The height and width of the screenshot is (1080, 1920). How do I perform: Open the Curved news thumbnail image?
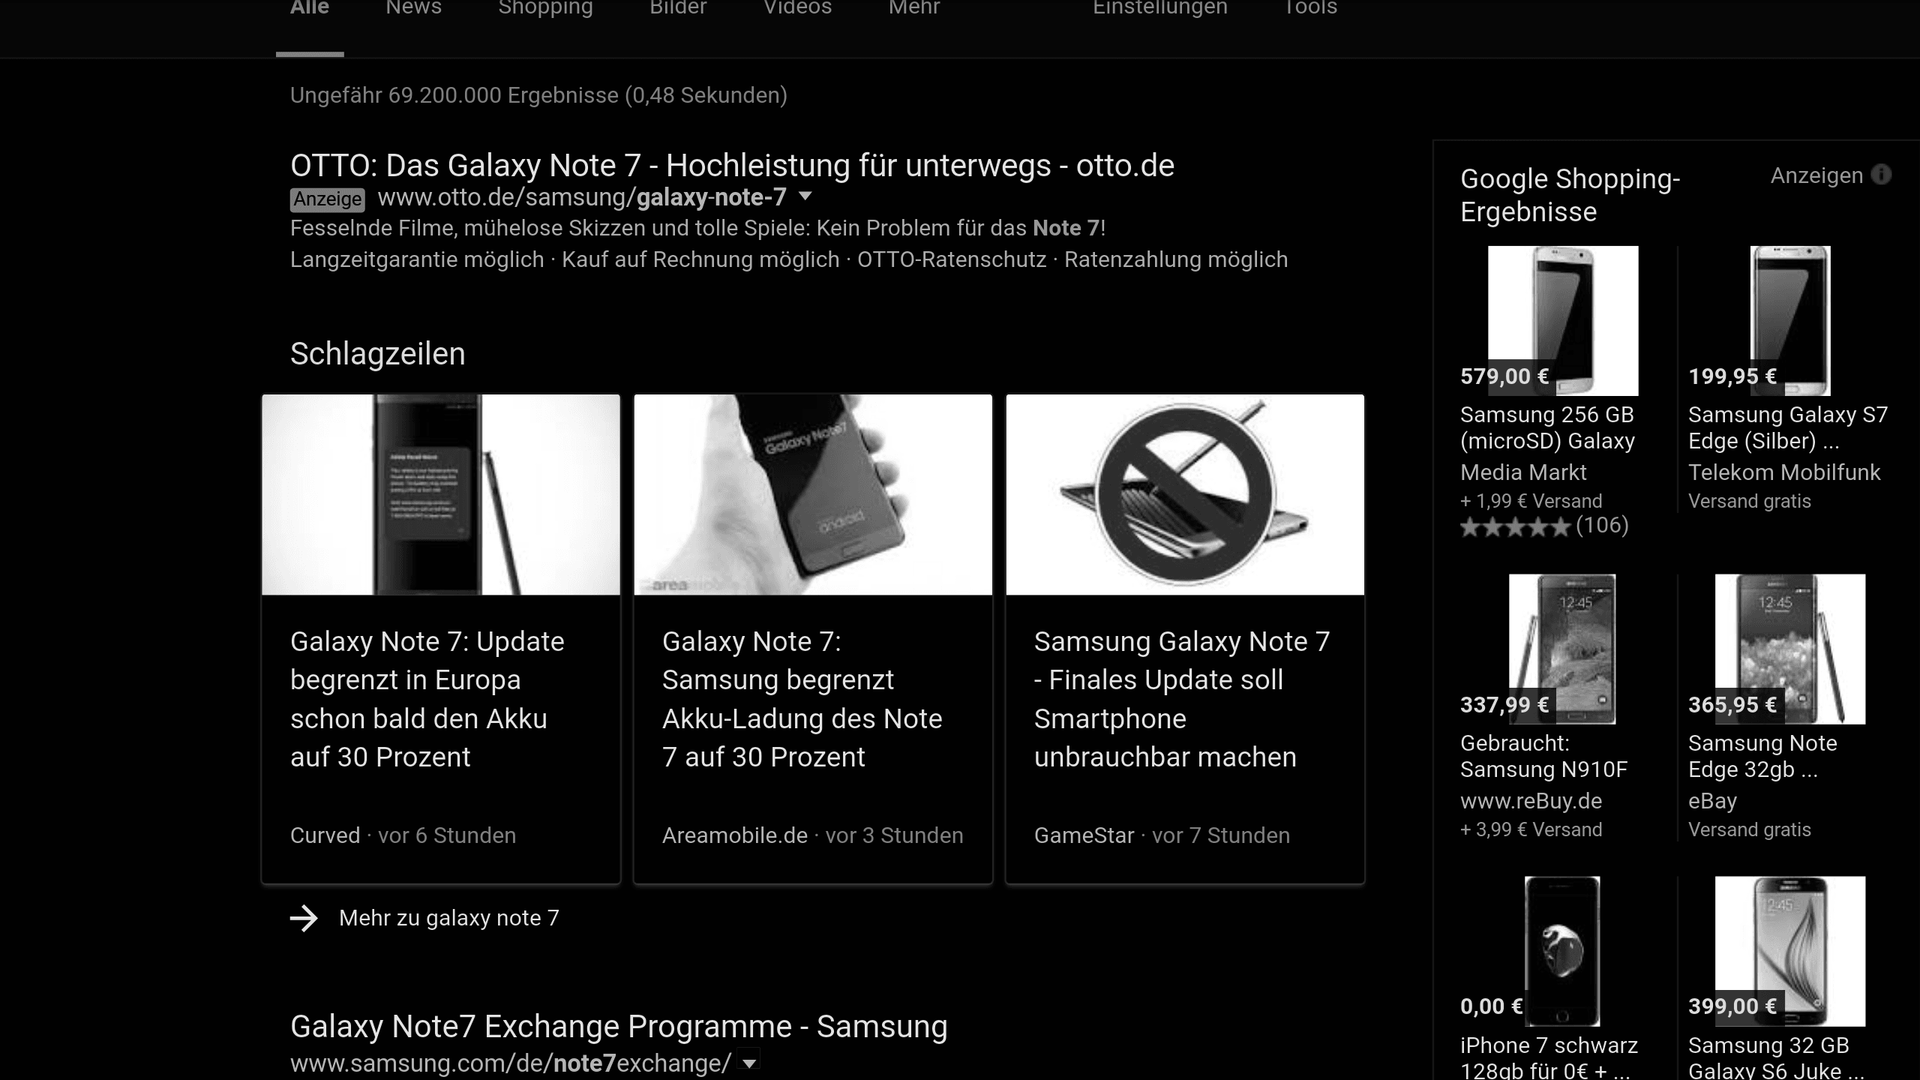[441, 495]
